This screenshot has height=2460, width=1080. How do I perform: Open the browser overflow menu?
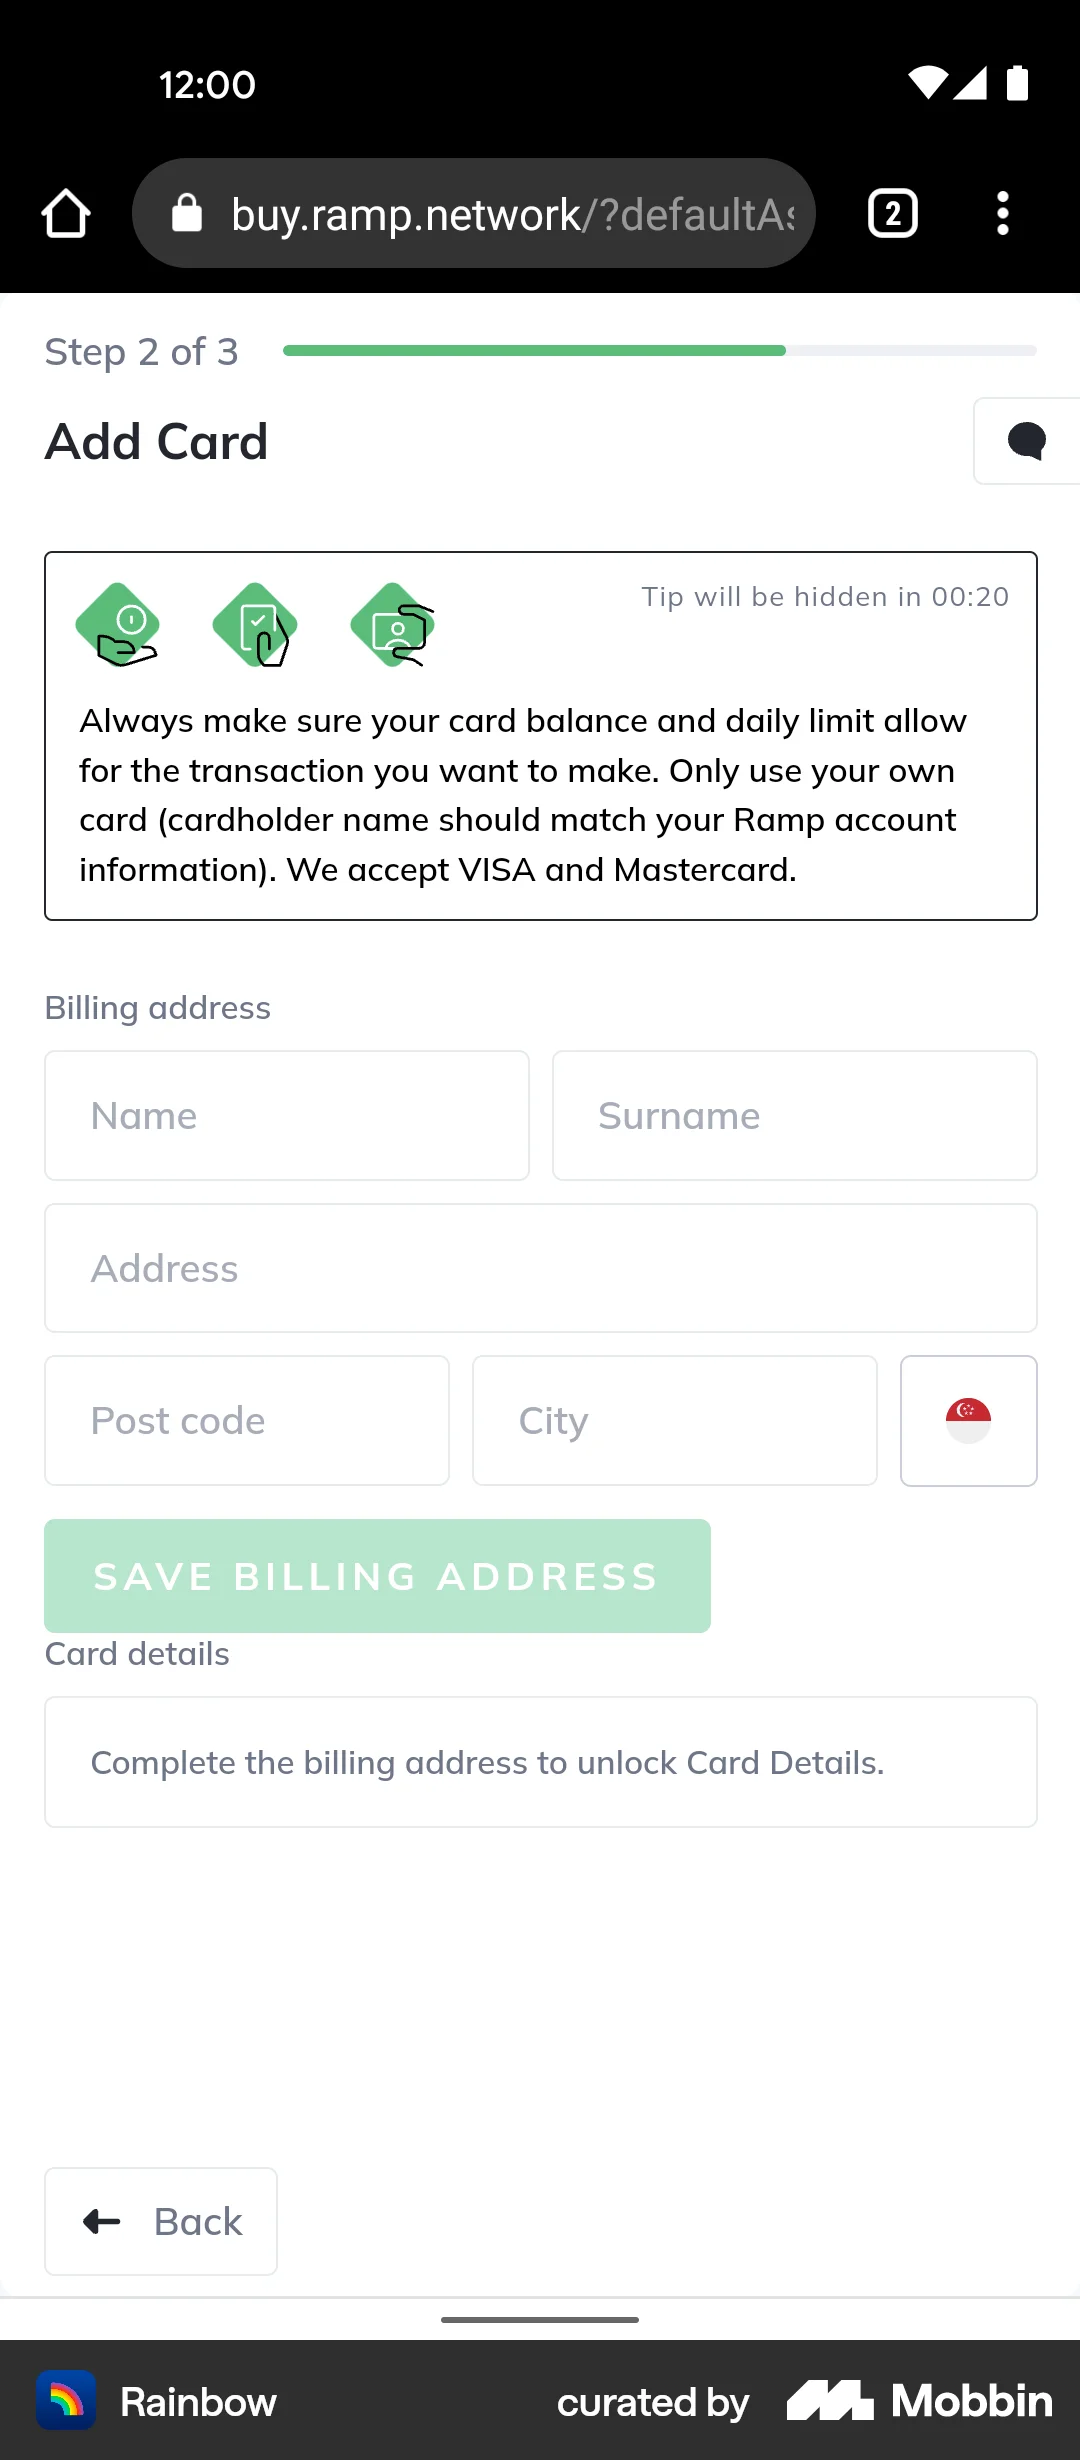coord(1002,212)
